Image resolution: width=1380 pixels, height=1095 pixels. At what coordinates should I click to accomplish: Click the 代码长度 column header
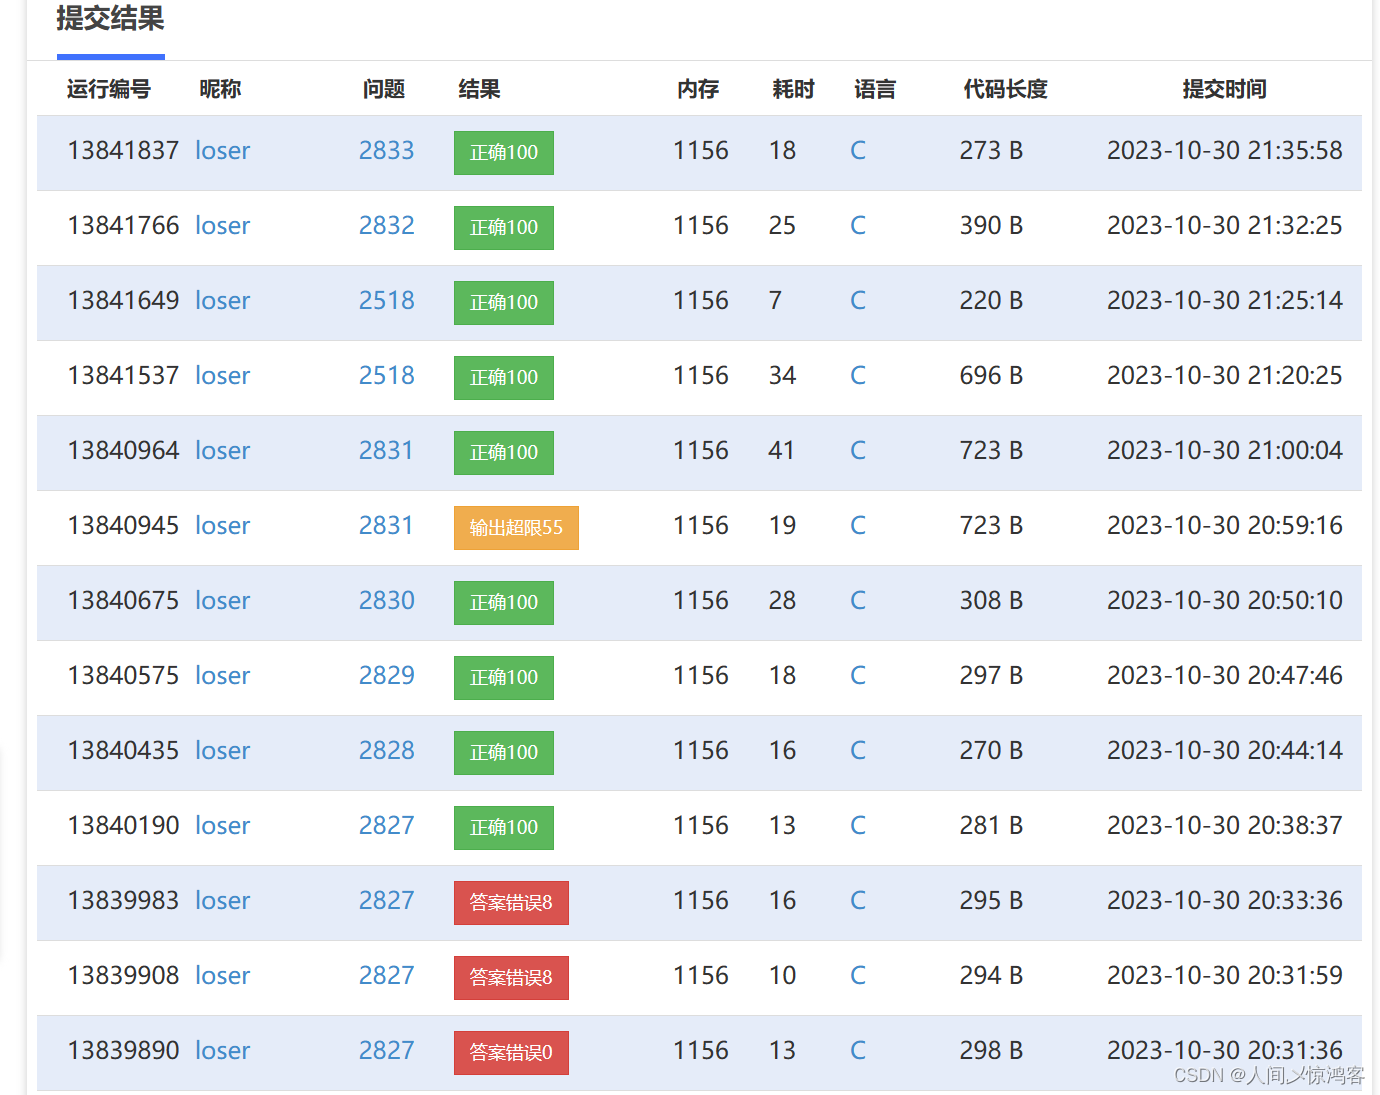1005,89
